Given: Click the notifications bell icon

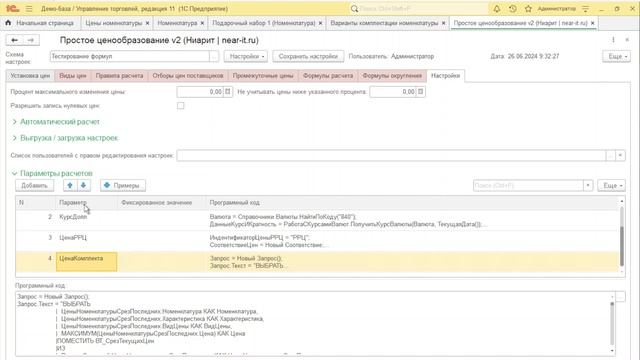Looking at the screenshot, I should click(497, 9).
